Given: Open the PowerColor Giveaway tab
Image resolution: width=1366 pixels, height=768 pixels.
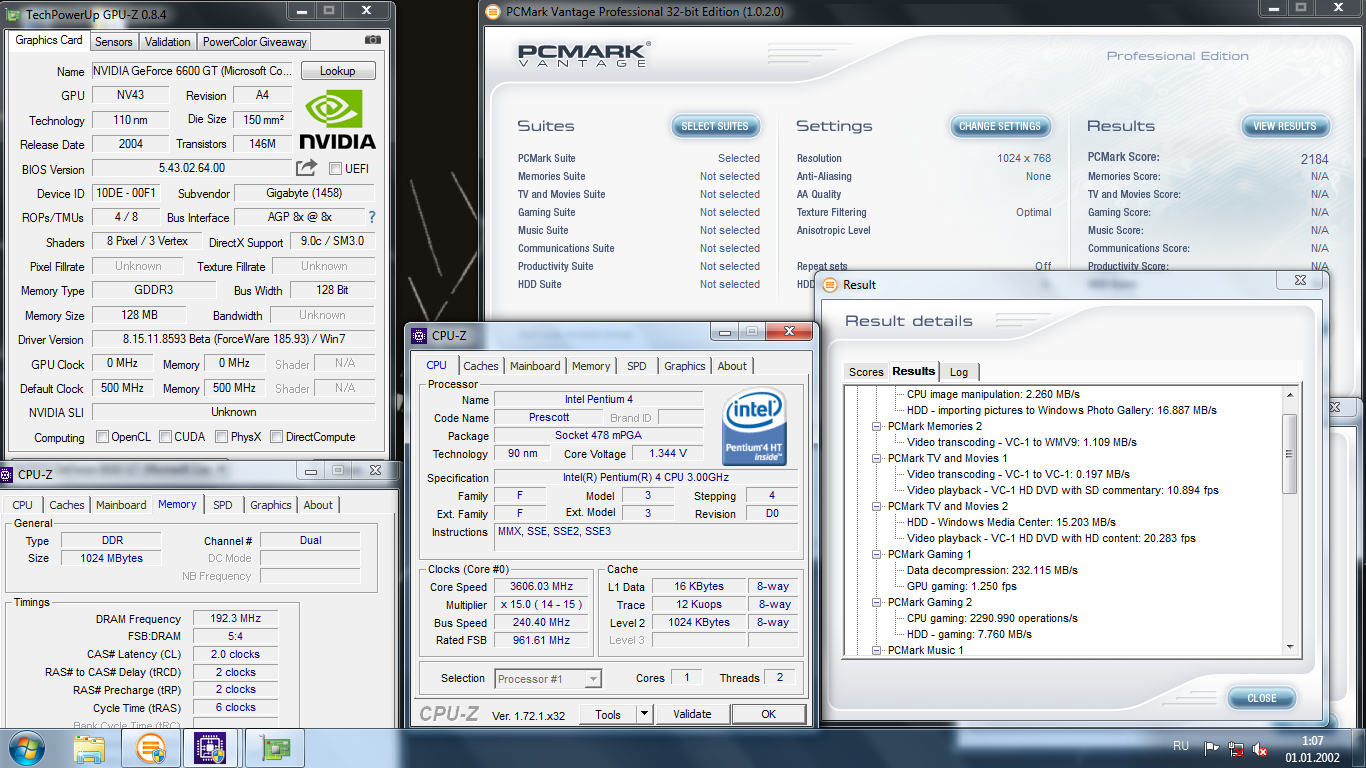Looking at the screenshot, I should pos(254,42).
